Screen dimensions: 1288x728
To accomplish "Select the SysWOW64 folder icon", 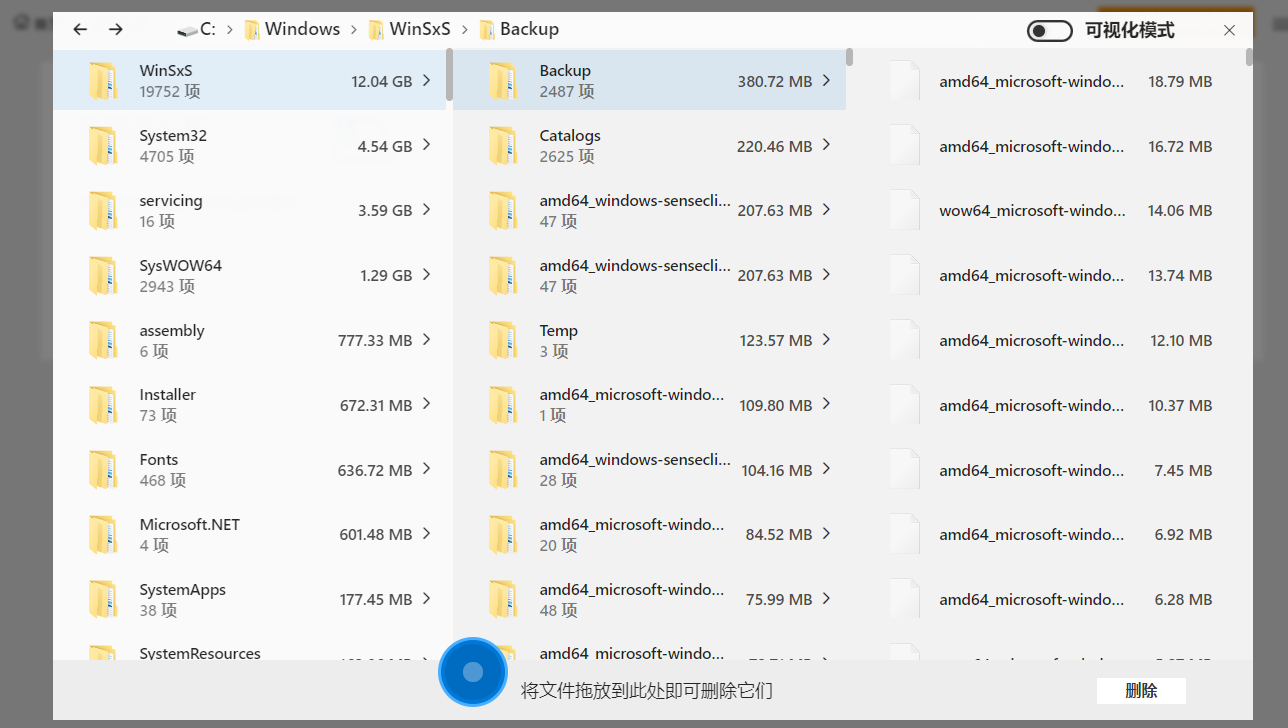I will (103, 276).
